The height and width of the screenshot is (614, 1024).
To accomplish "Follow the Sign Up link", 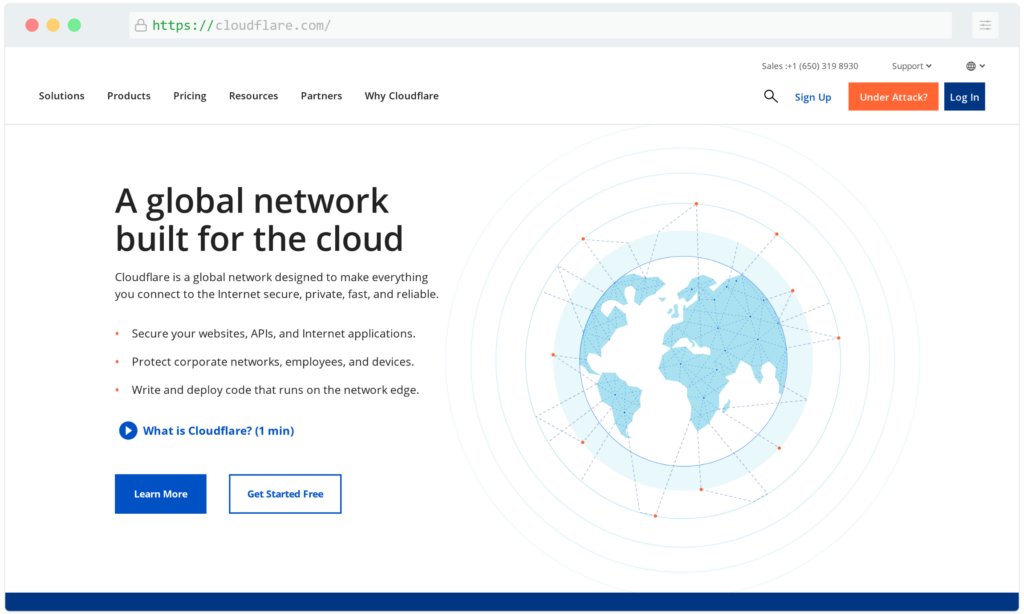I will (813, 97).
